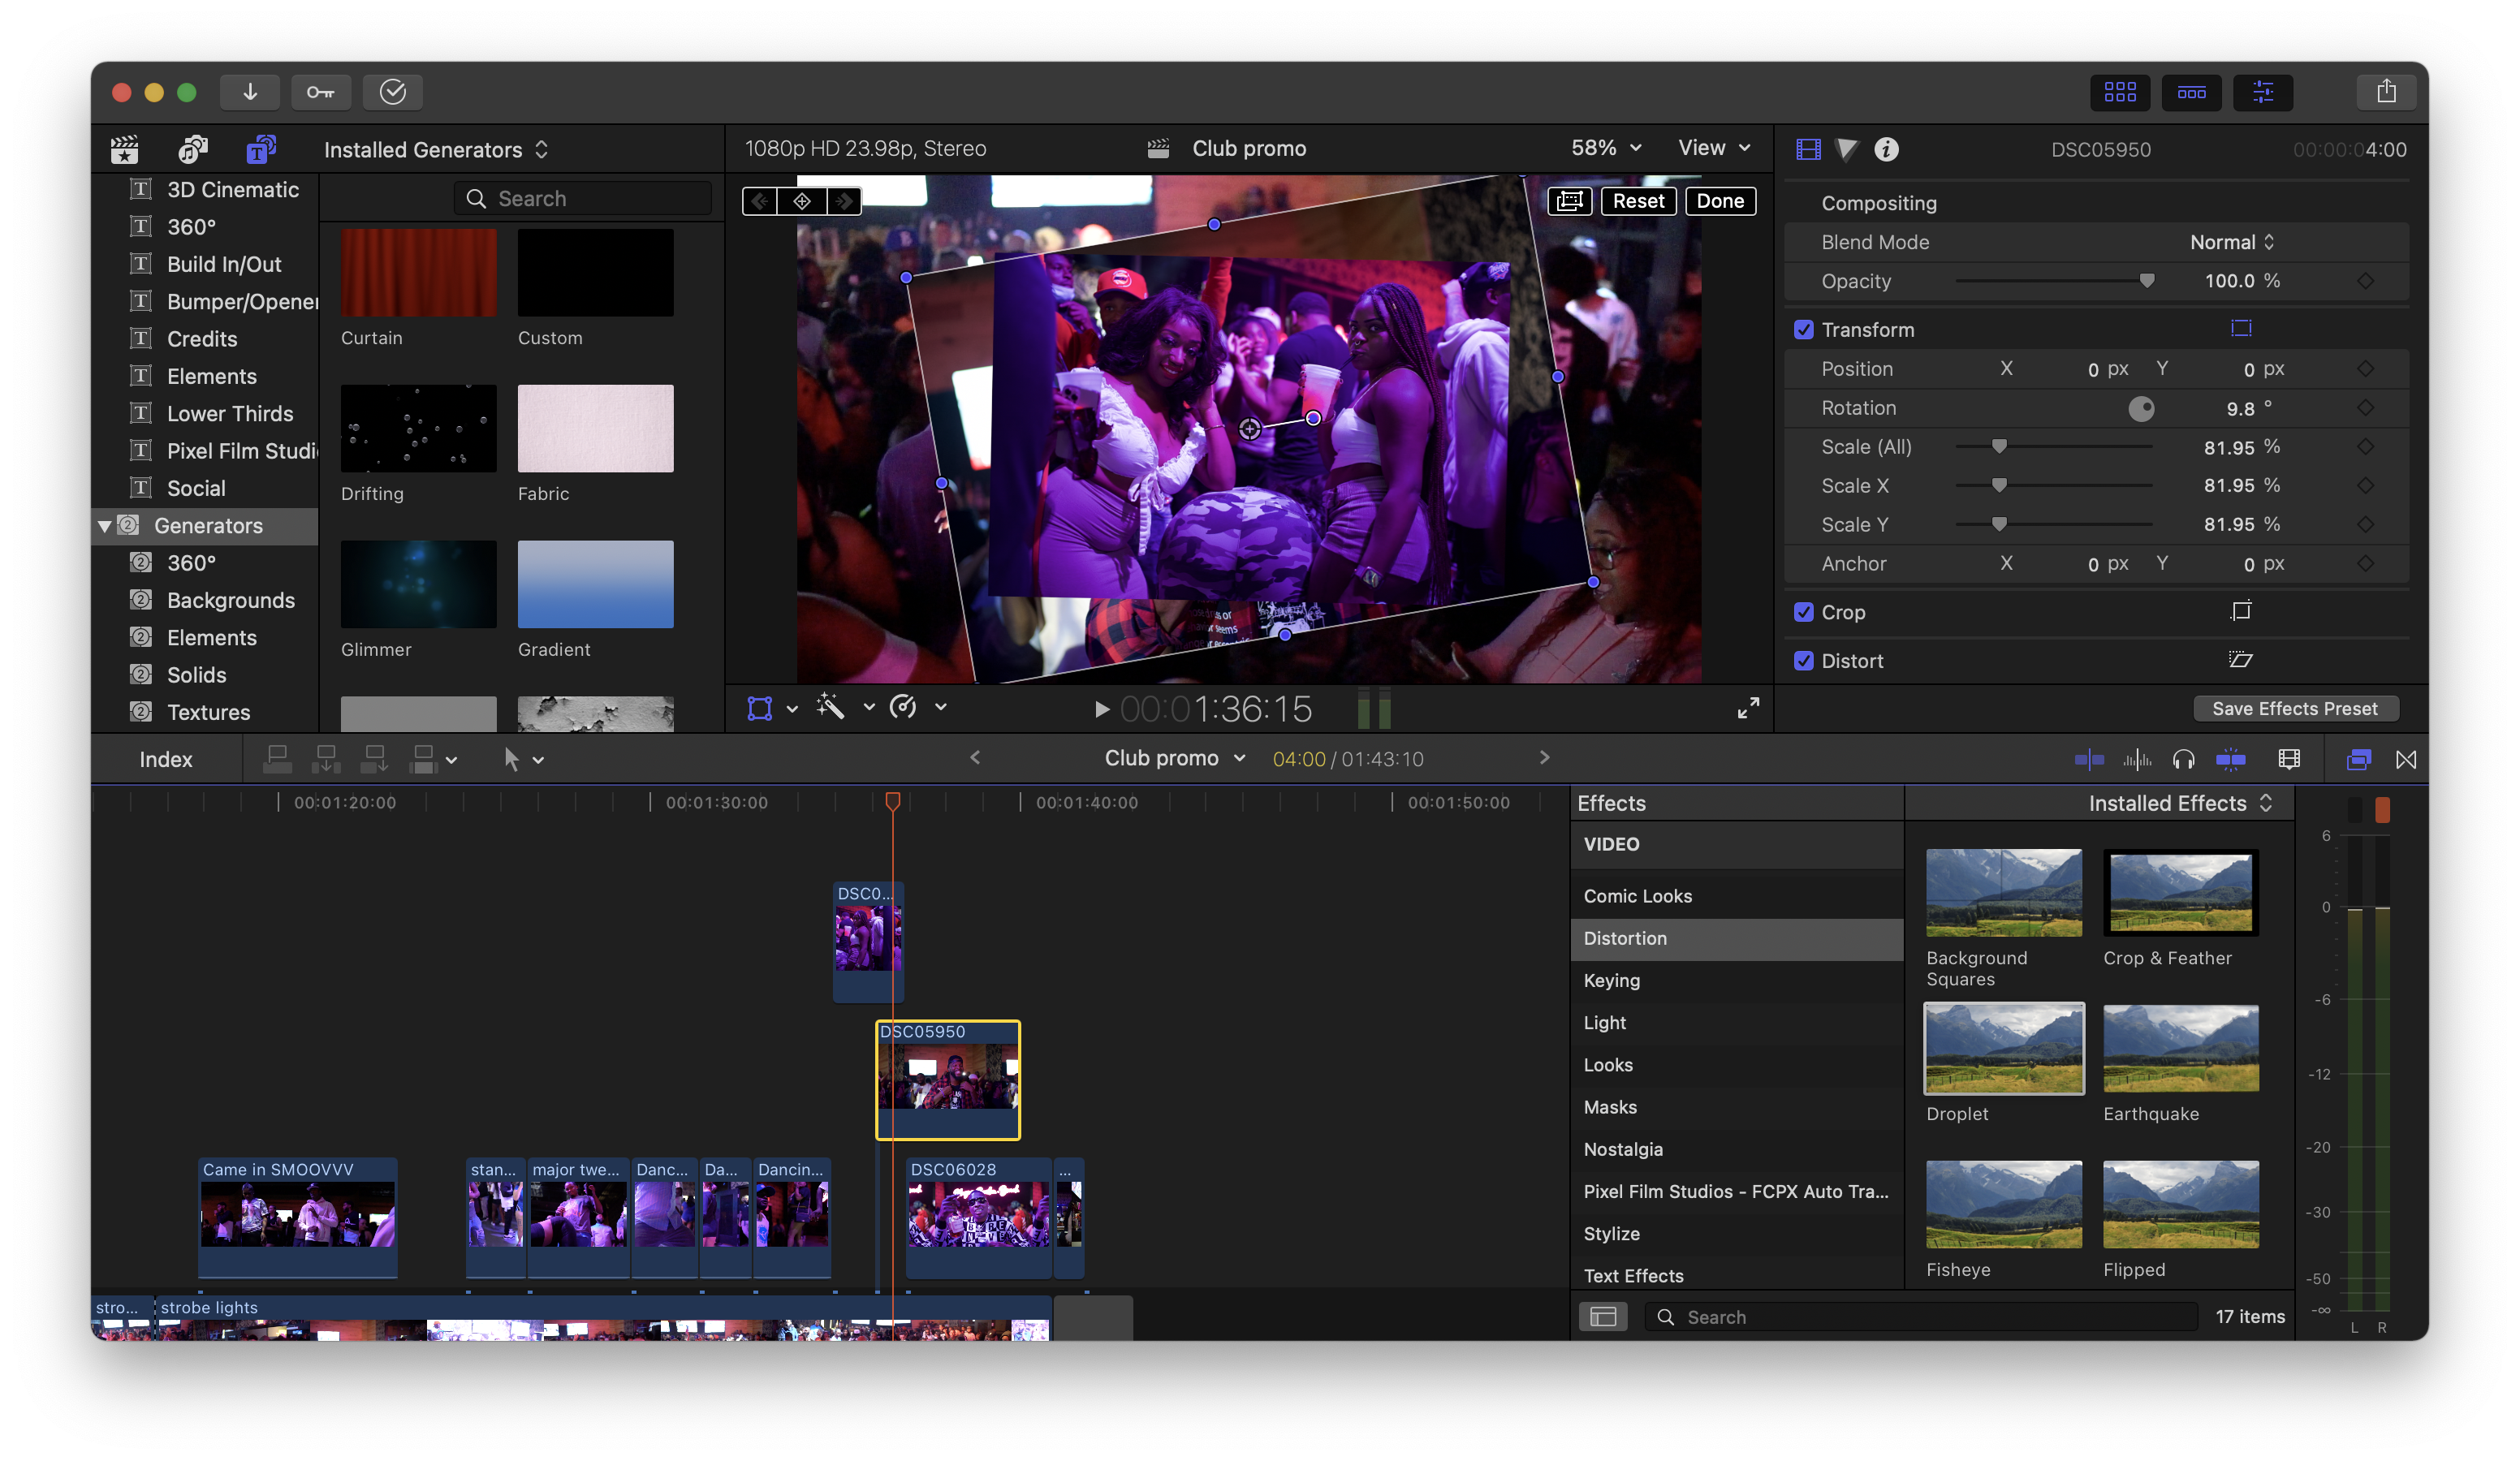The width and height of the screenshot is (2520, 1461).
Task: Disable the Transform checkbox
Action: coord(1803,330)
